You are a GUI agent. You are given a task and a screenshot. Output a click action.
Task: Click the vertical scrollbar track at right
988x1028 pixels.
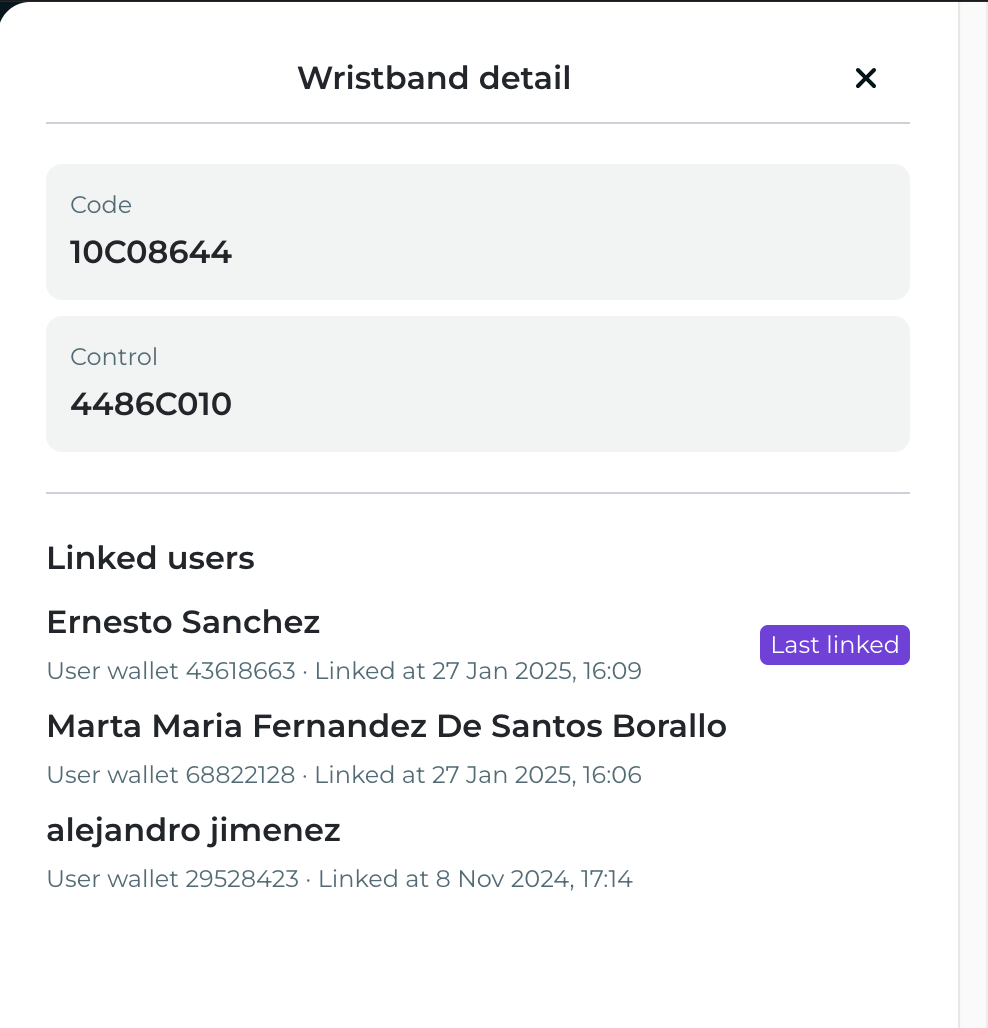click(x=973, y=514)
